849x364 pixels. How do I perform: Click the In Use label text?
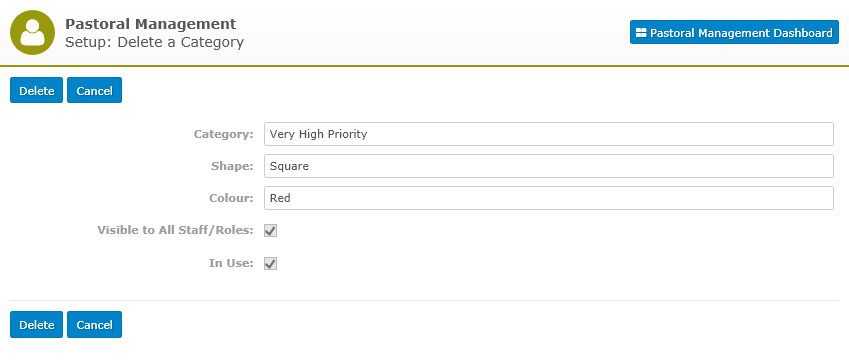coord(231,264)
